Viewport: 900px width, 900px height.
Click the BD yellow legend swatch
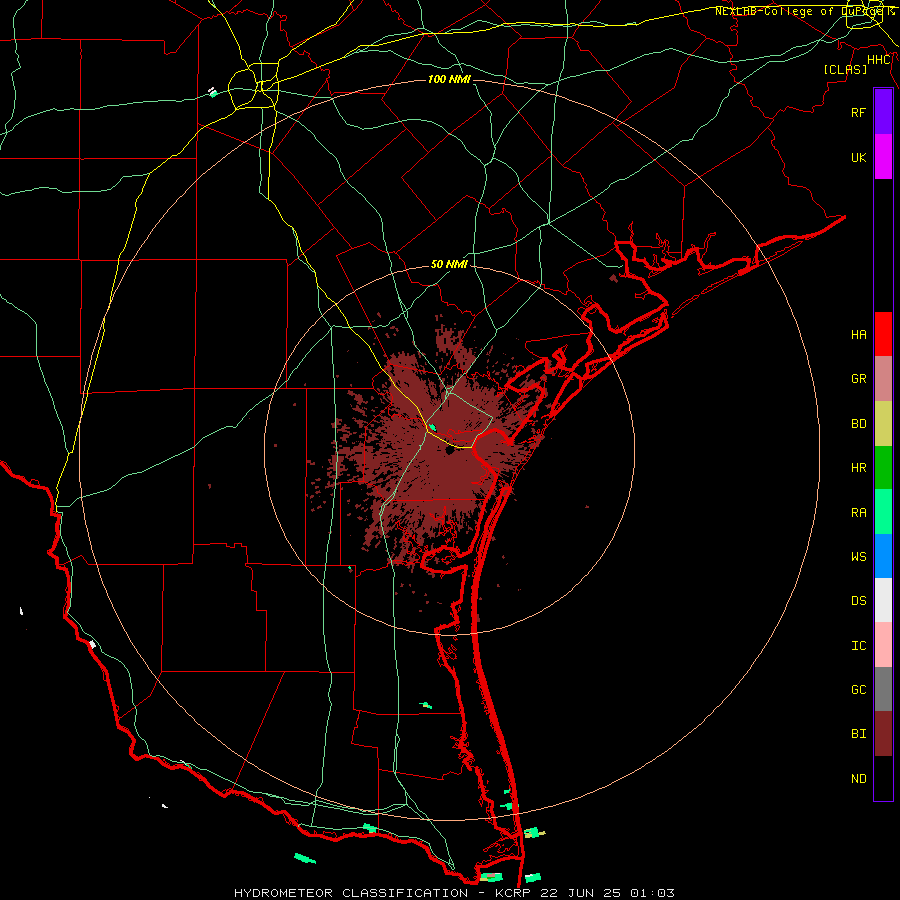[x=883, y=424]
